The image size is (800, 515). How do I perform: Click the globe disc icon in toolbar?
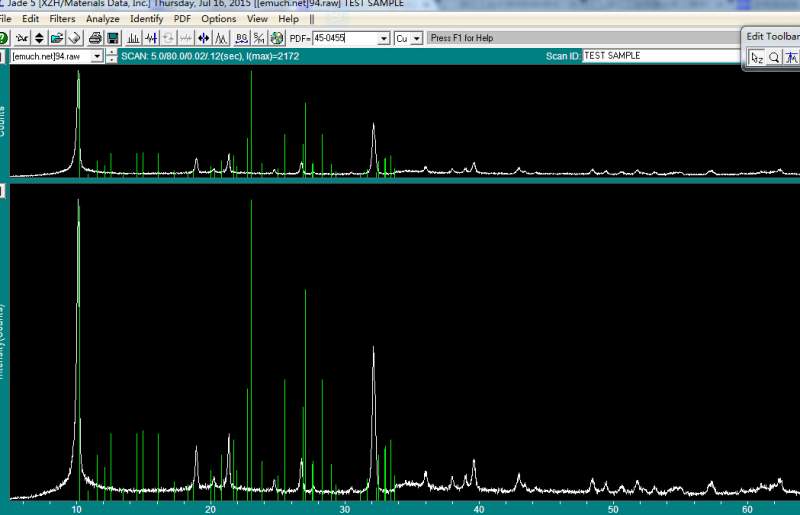(x=277, y=38)
